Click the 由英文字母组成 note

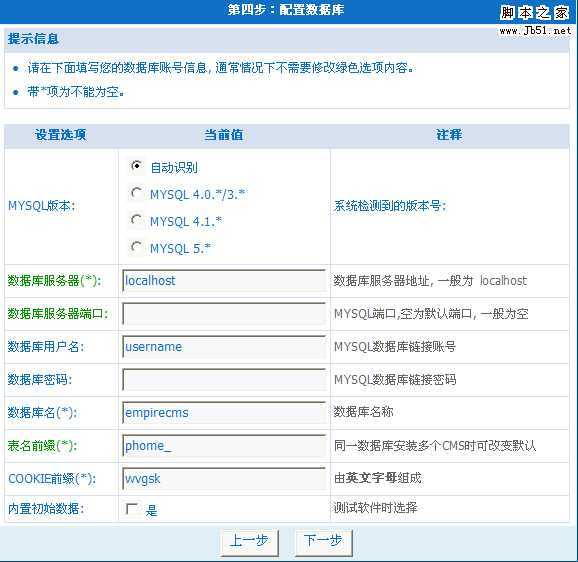tap(378, 478)
